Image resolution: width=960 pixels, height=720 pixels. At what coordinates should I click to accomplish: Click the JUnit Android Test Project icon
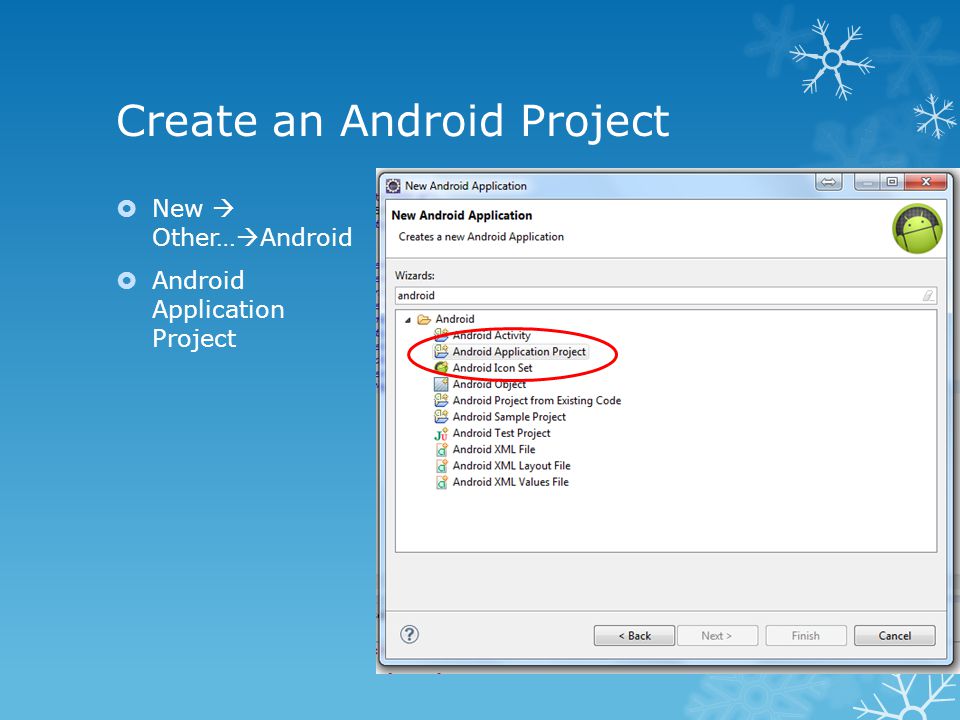click(x=441, y=433)
